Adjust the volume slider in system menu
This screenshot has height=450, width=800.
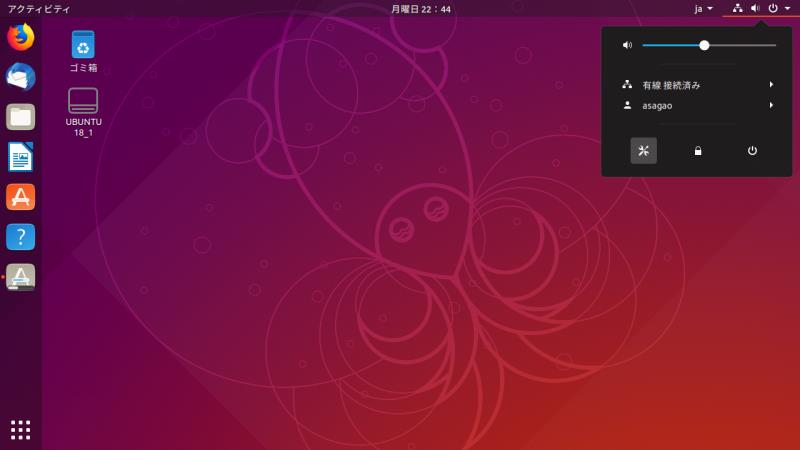point(709,45)
